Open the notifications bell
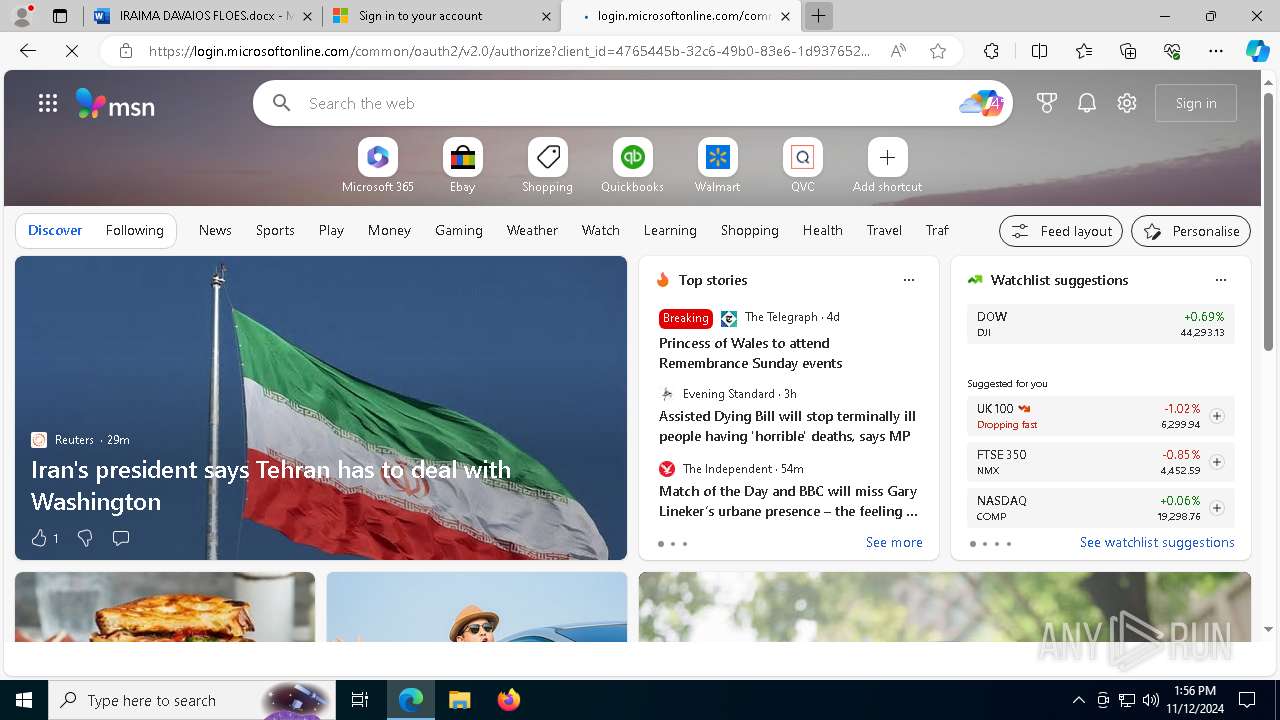 (1087, 103)
